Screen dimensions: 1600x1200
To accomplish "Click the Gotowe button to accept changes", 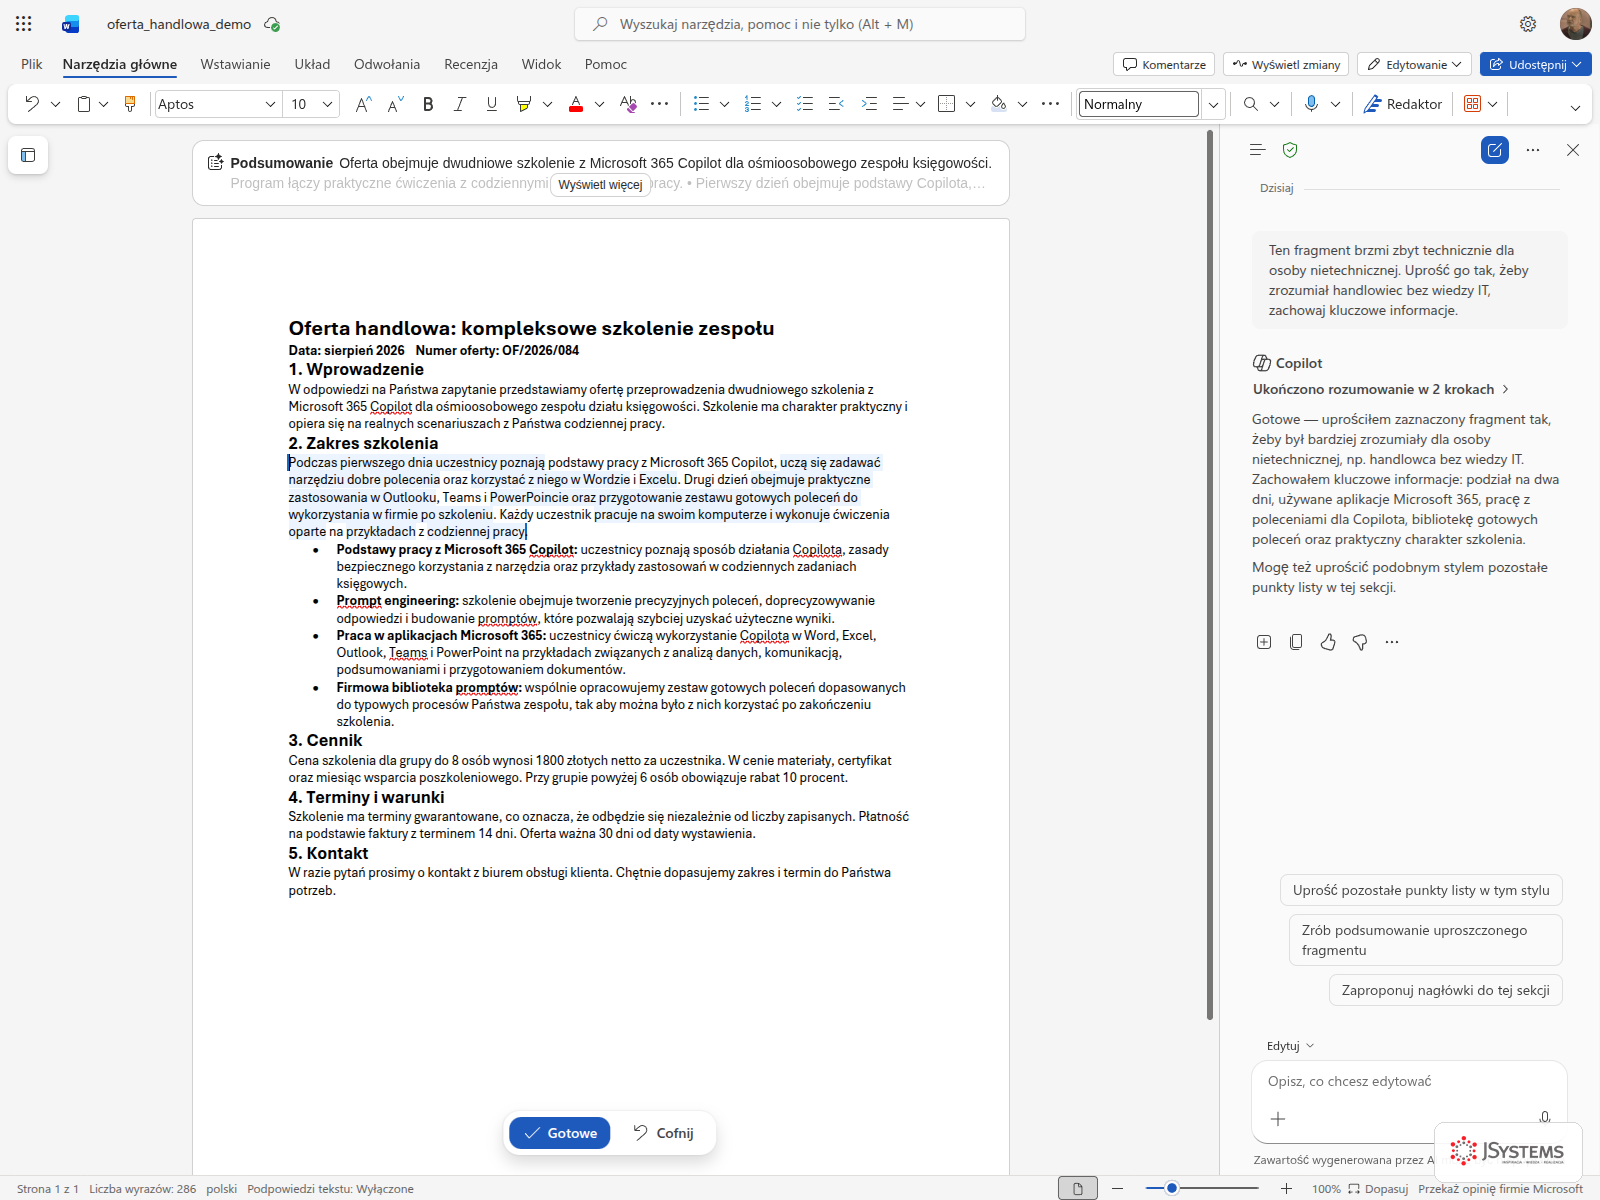I will 560,1133.
